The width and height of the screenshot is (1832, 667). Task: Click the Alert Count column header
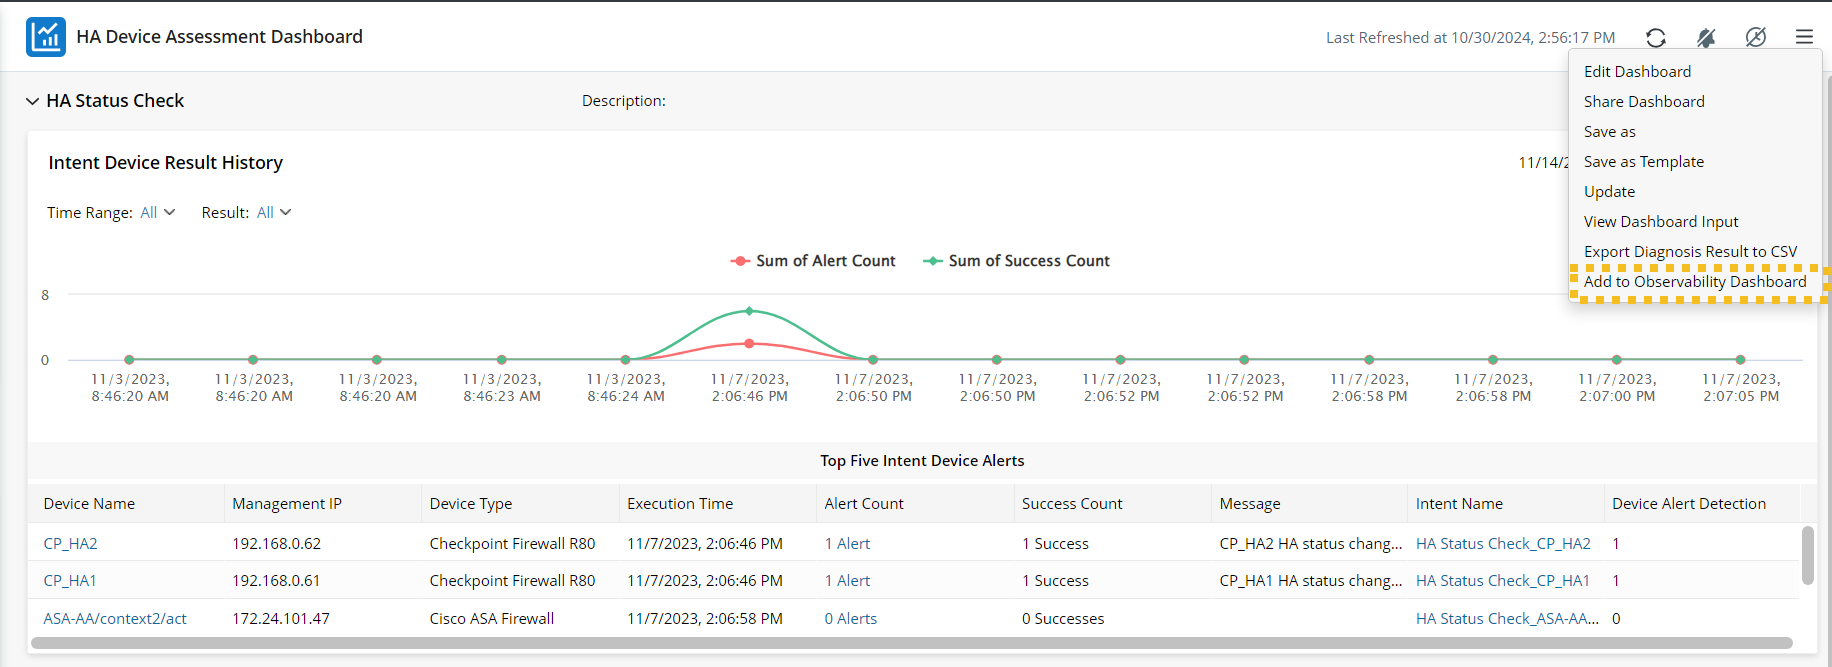[x=864, y=504]
